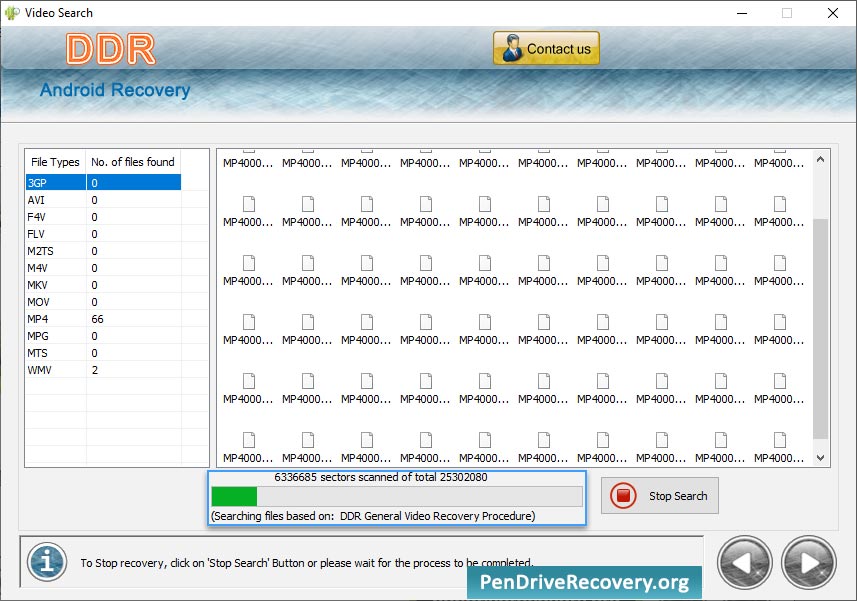Click the DDR logo
This screenshot has height=601, width=857.
[111, 49]
